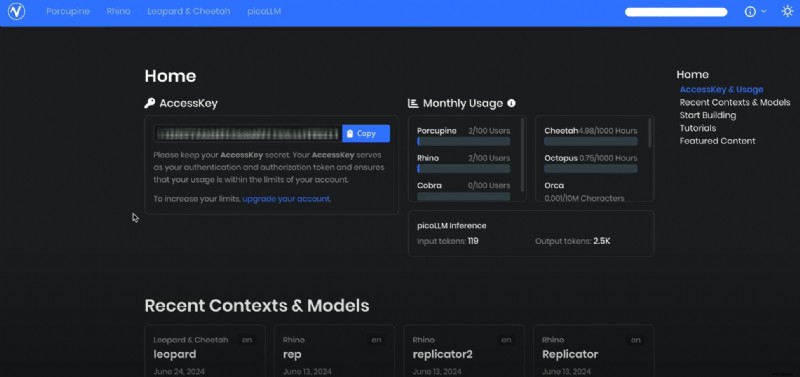This screenshot has height=377, width=800.
Task: Click the blurred AccessKey field
Action: [248, 134]
